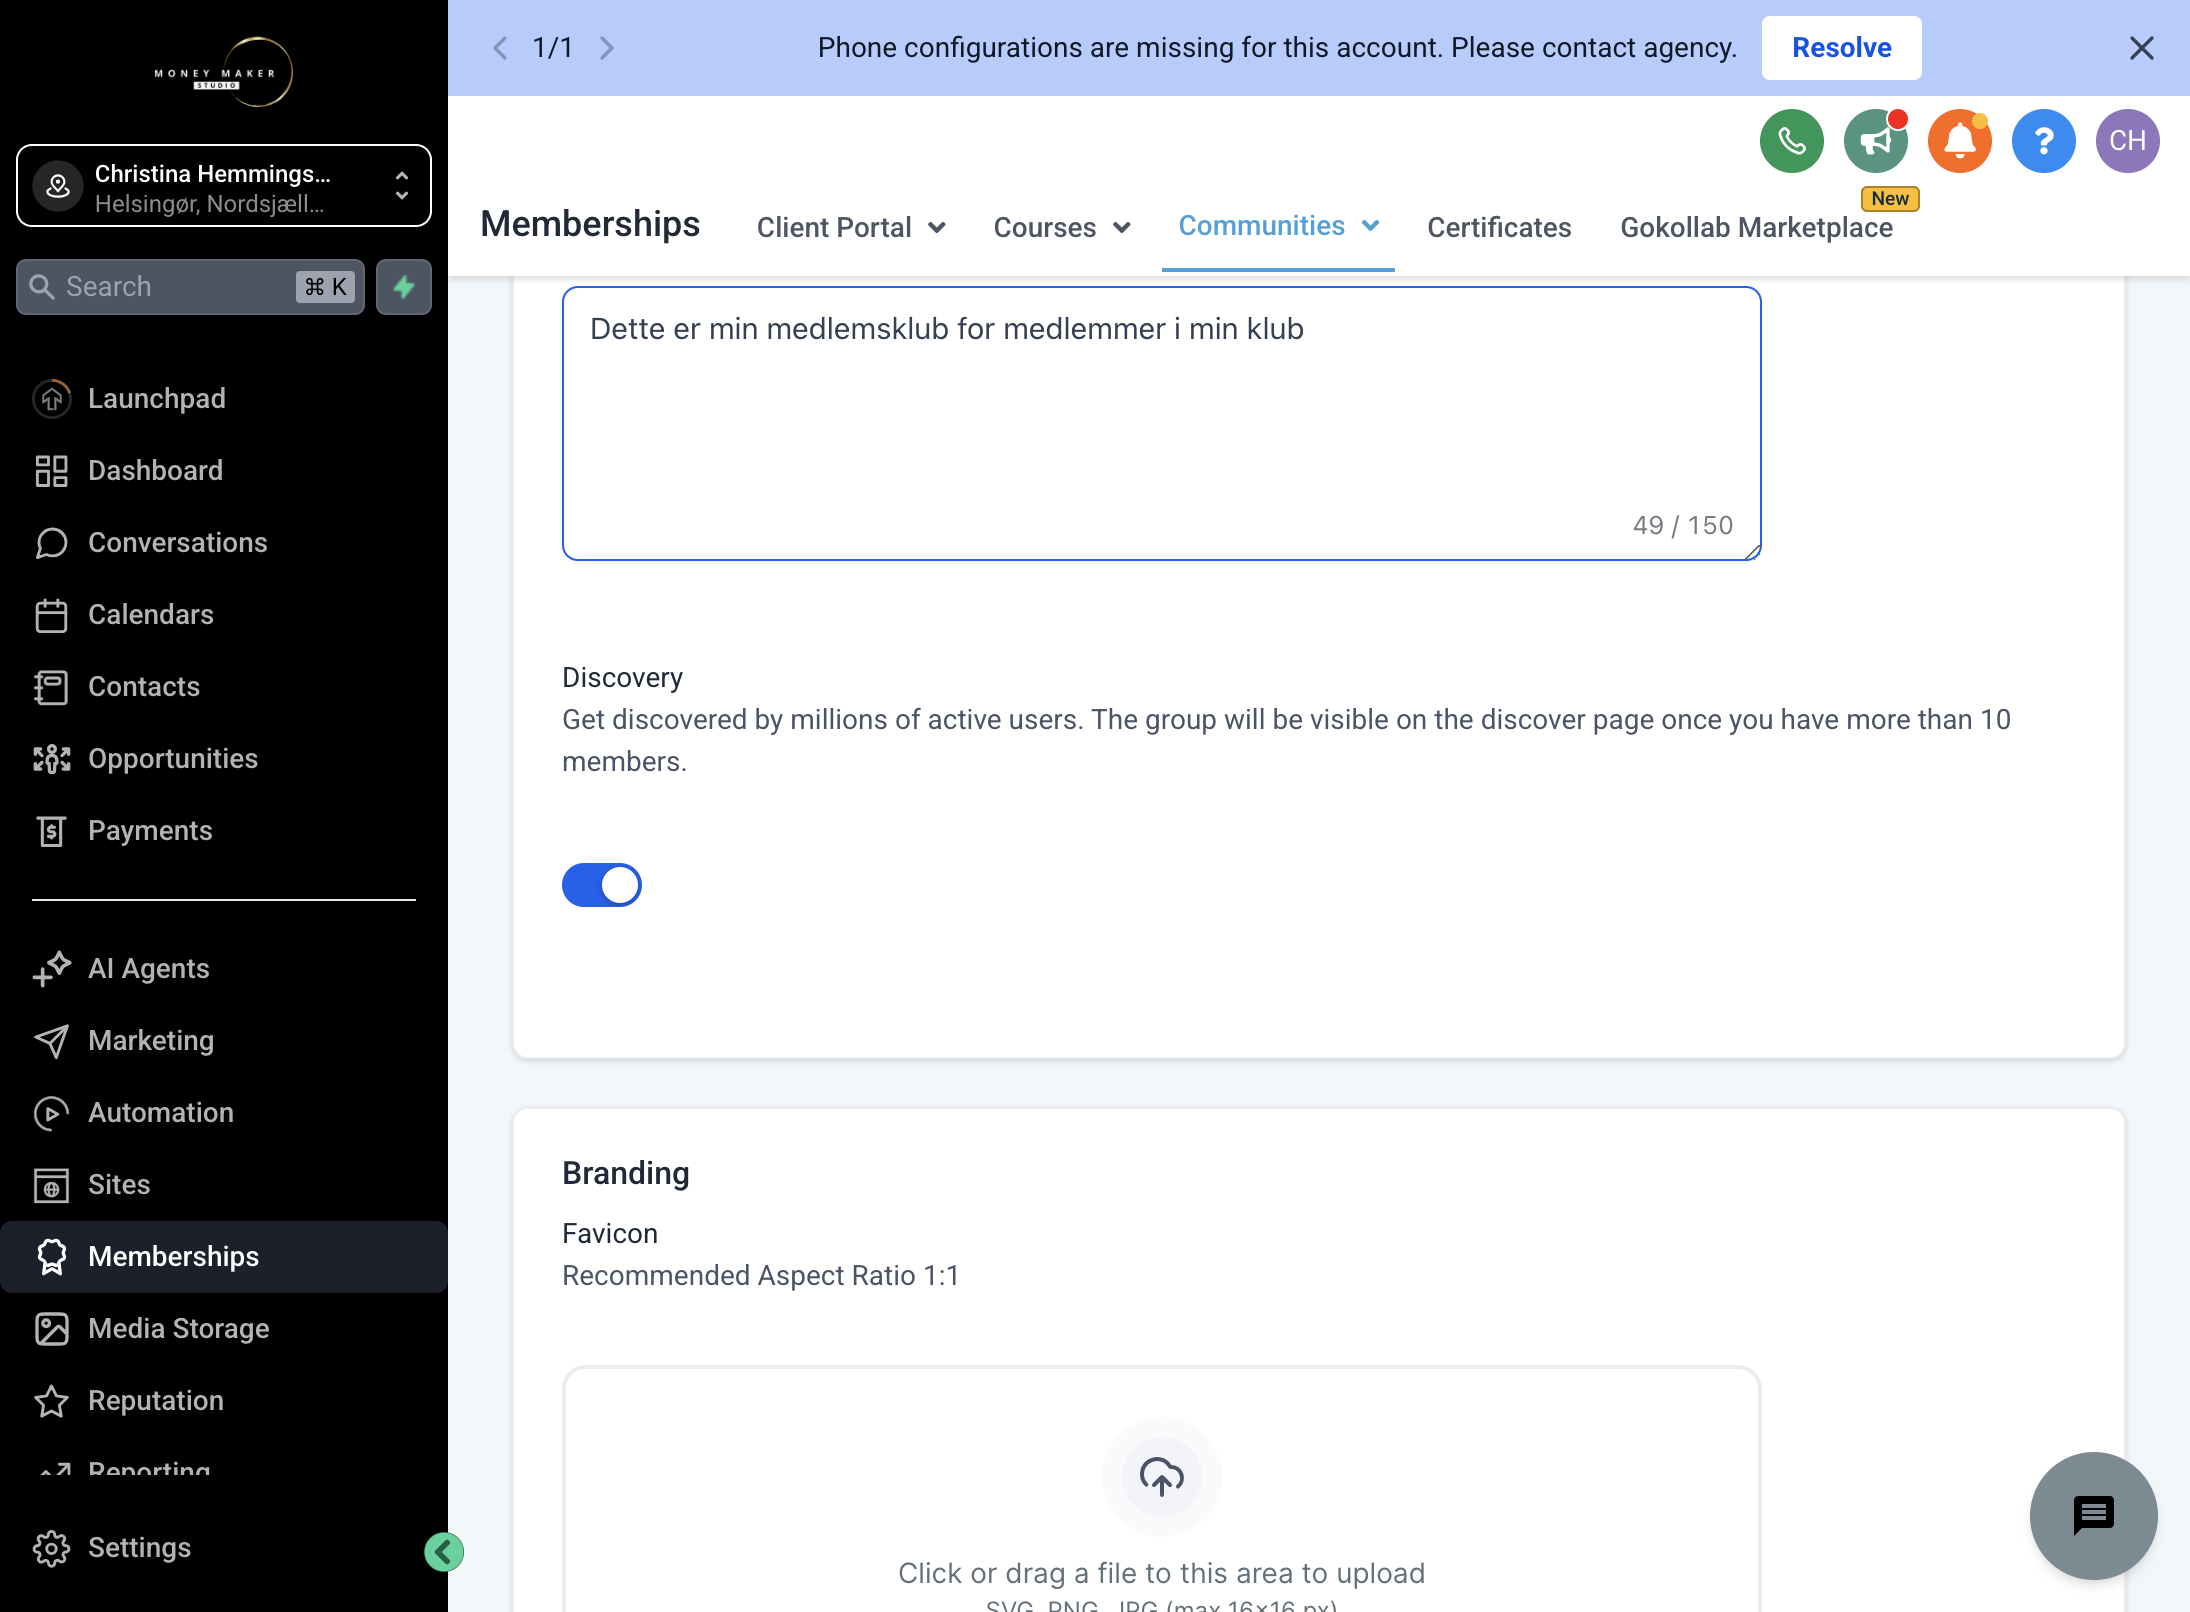Click the '49 / 150' character counter

[x=1682, y=525]
